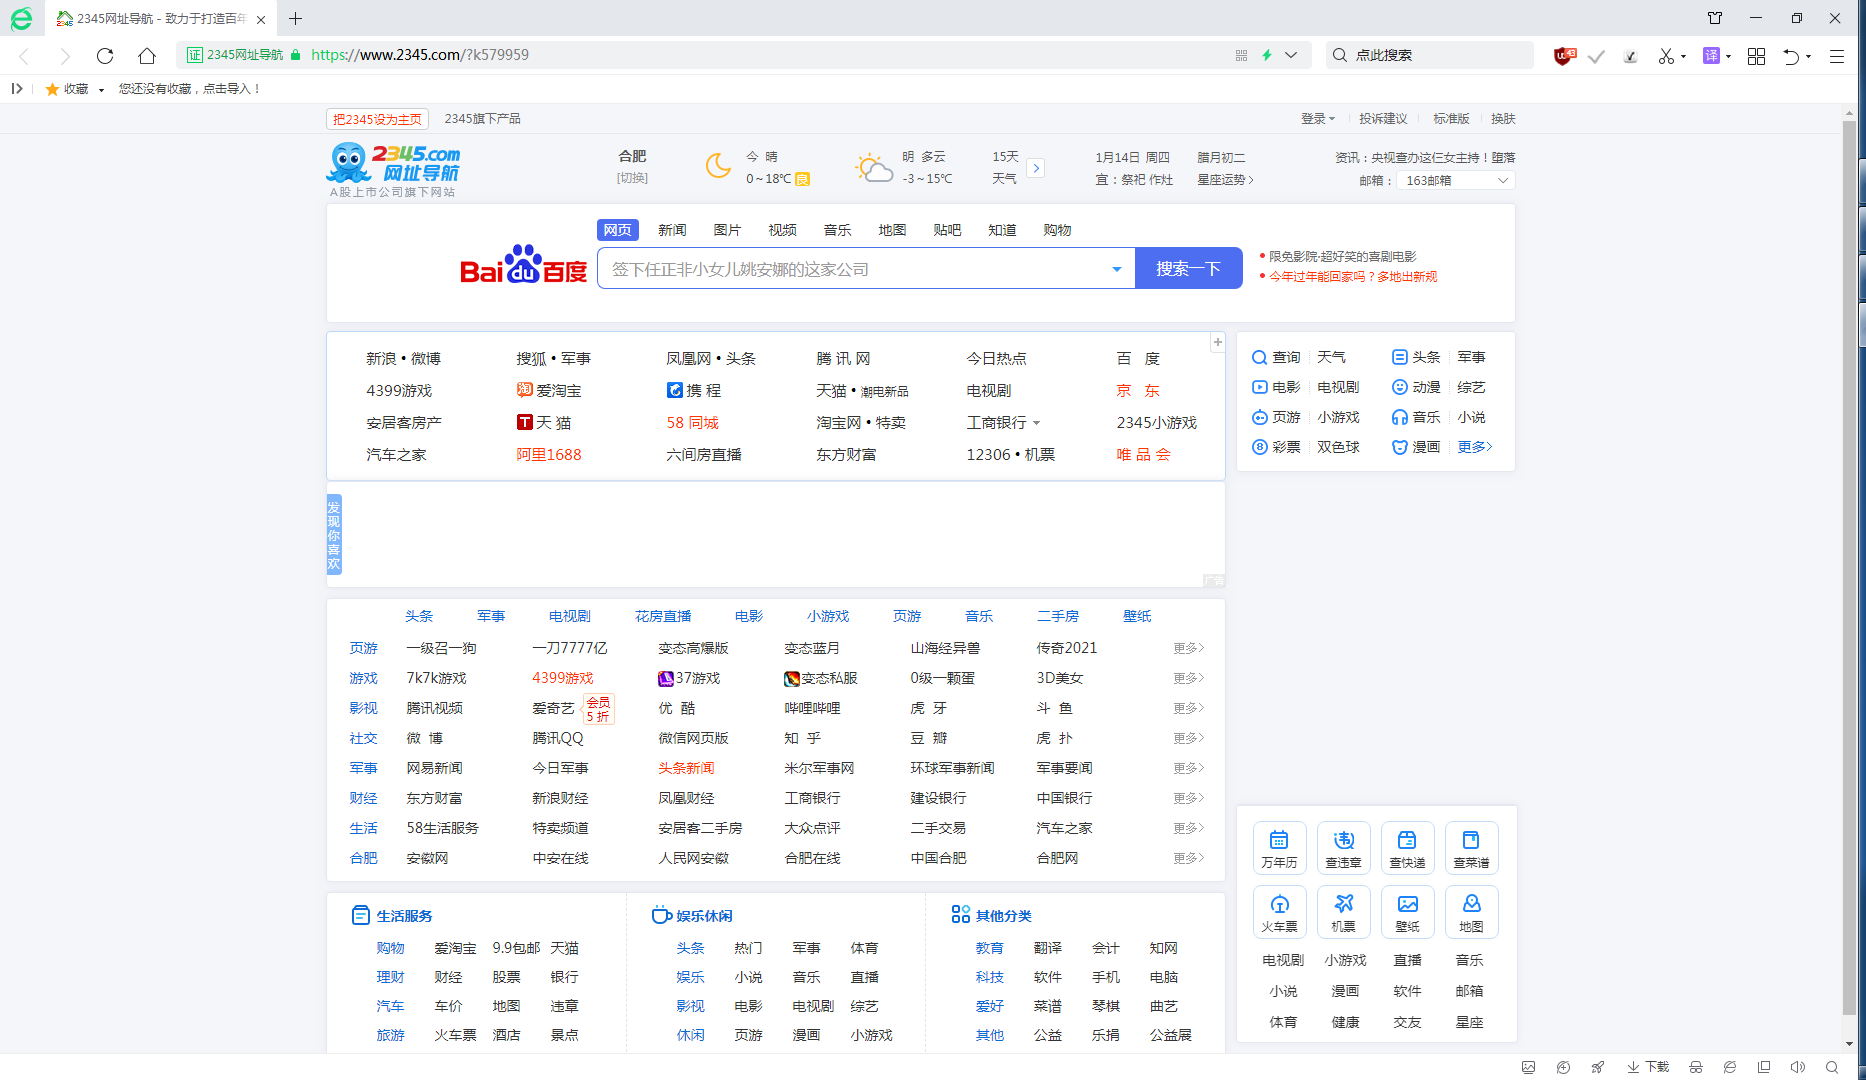Screen dimensions: 1866x1080
Task: Switch to the 花房直播 category tab
Action: pyautogui.click(x=663, y=616)
